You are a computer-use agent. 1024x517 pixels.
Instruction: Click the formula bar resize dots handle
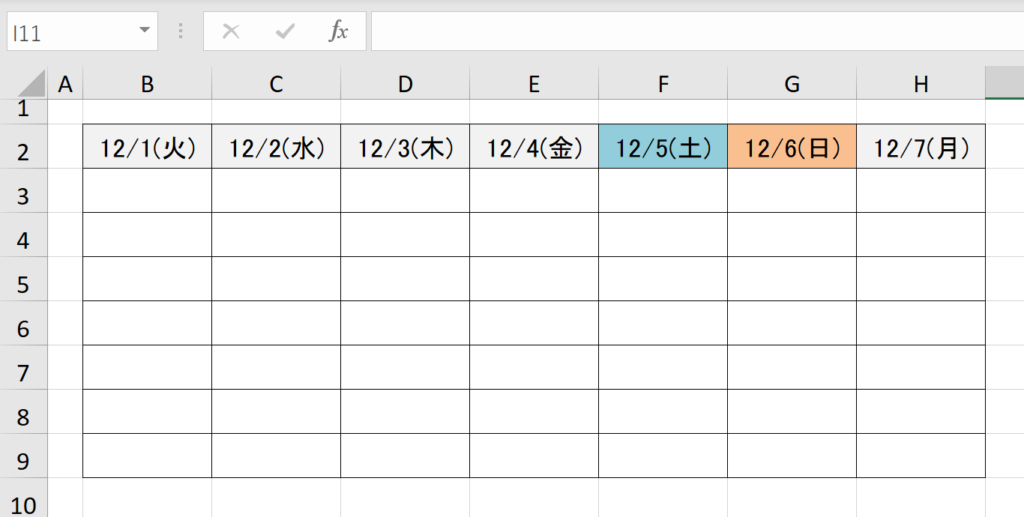pos(181,31)
